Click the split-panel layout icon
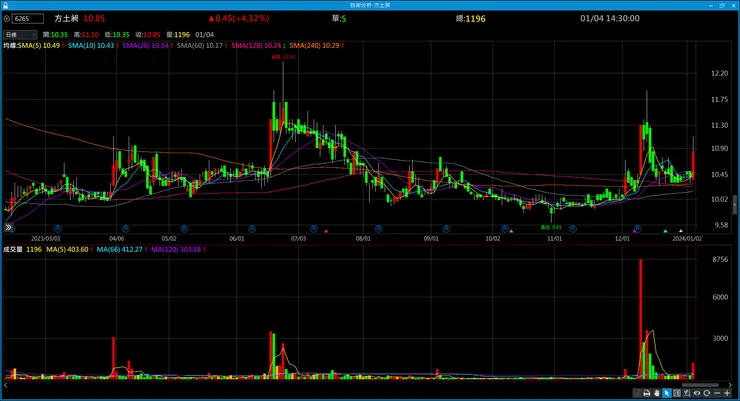The image size is (740, 401). tap(677, 393)
